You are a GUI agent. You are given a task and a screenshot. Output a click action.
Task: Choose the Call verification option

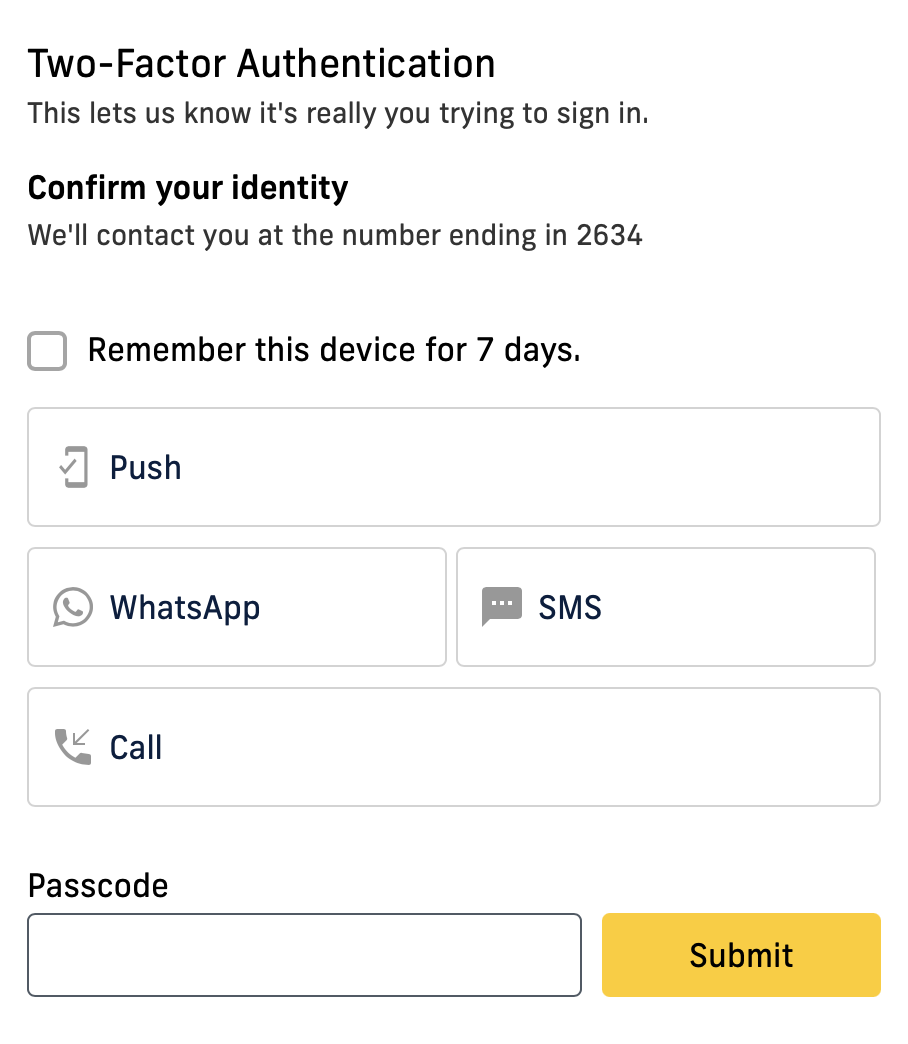coord(453,746)
